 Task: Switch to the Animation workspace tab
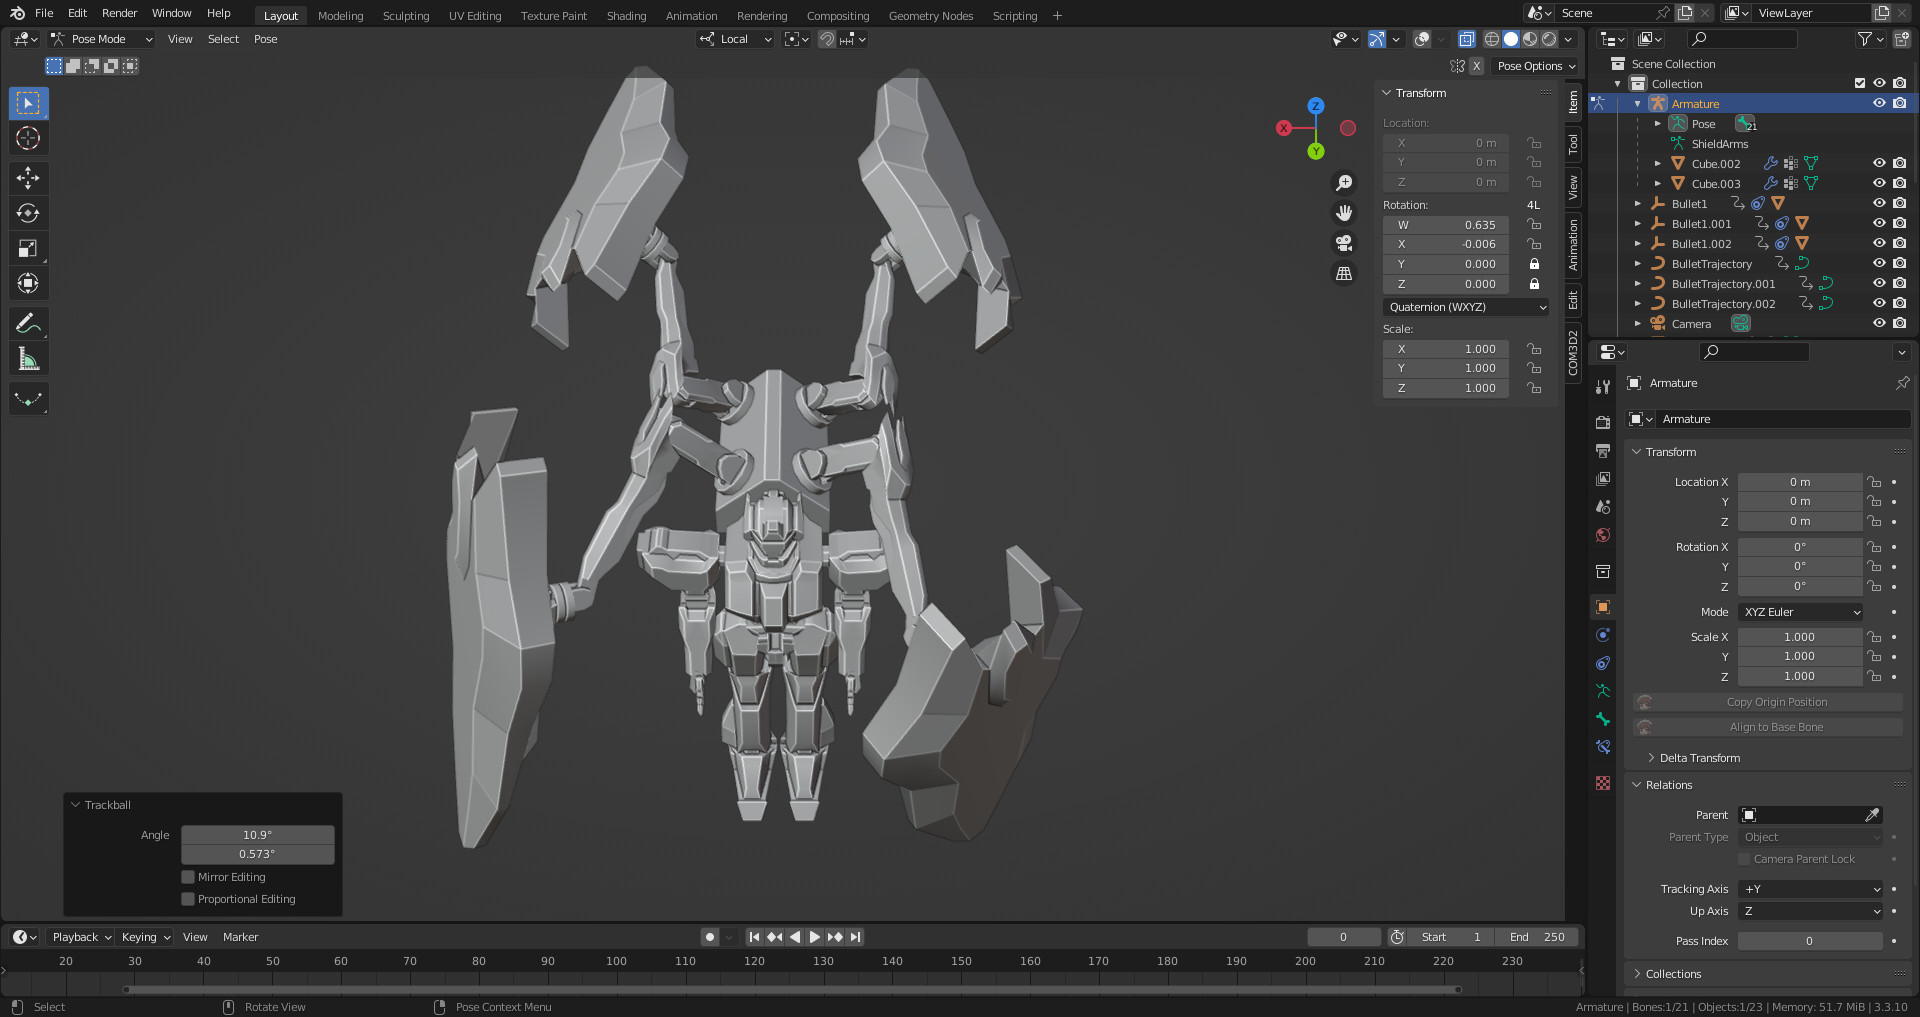click(691, 15)
